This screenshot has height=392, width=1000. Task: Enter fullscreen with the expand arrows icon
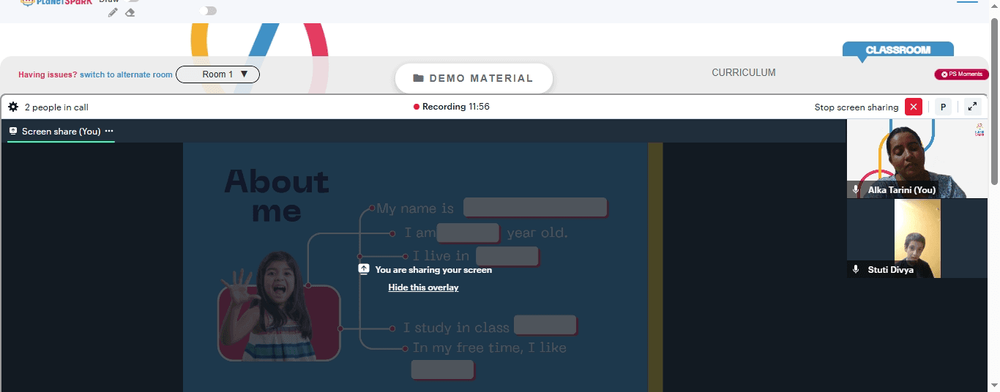pos(972,107)
